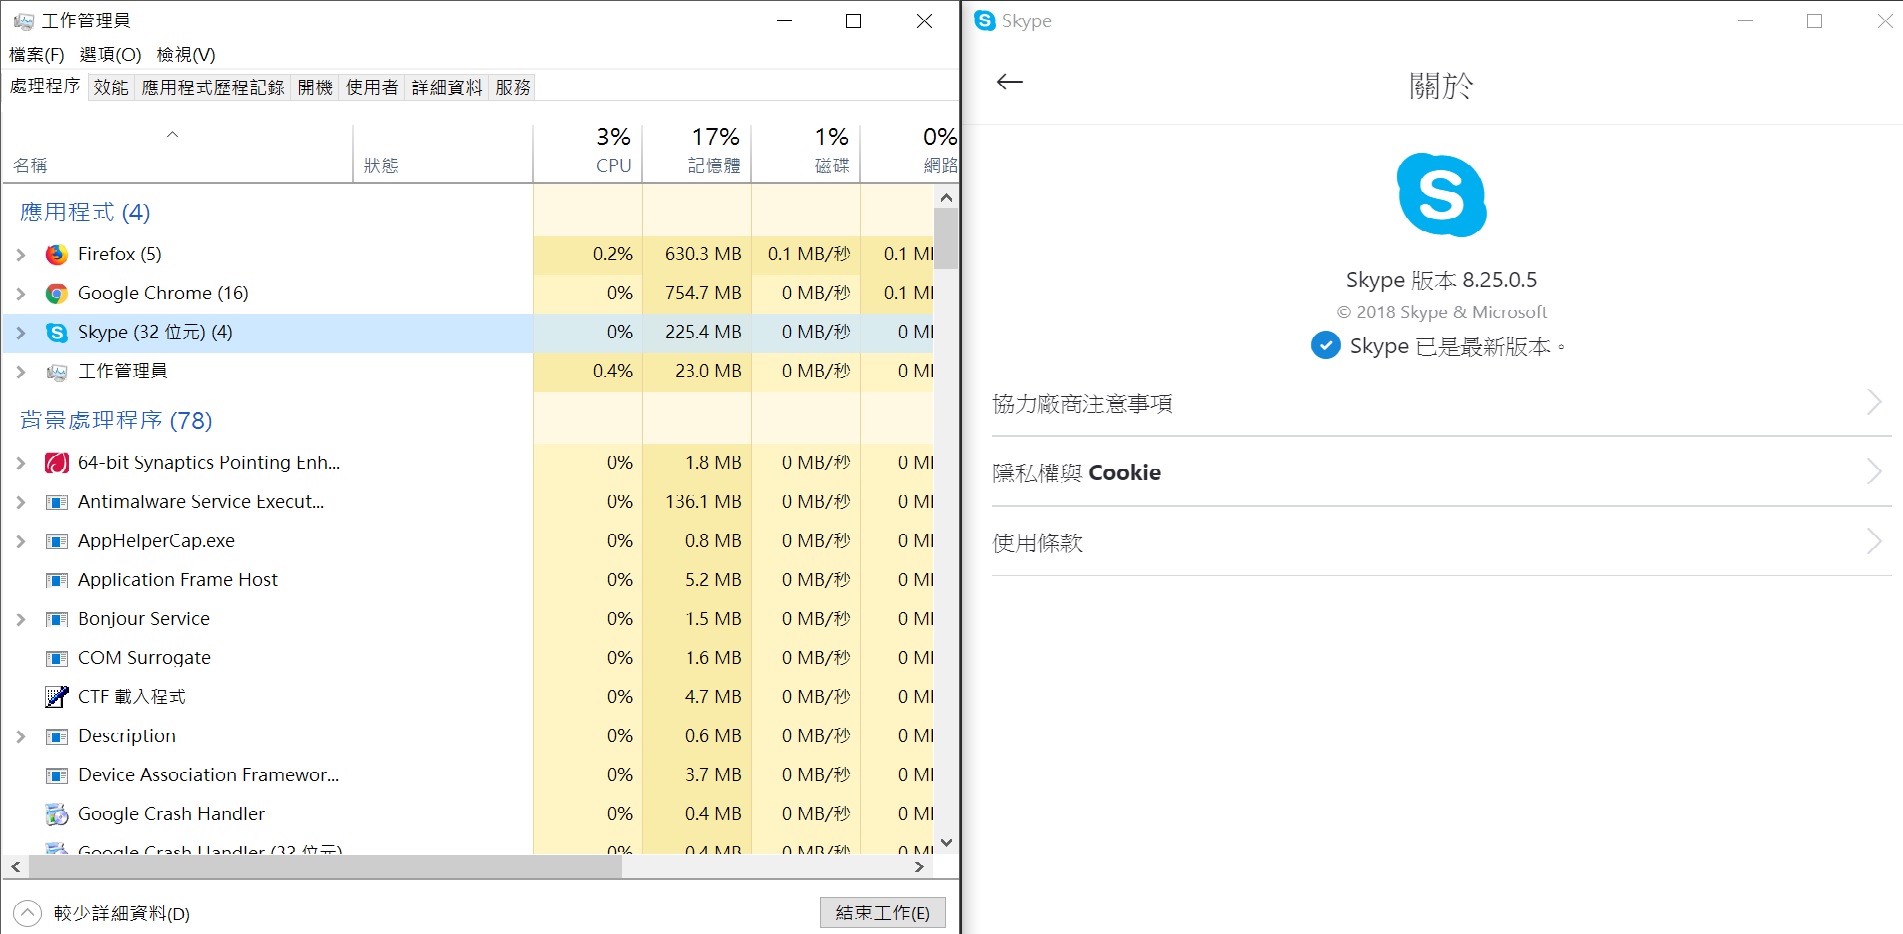Switch to the 詳細資料 tab
Image resolution: width=1903 pixels, height=934 pixels.
[447, 87]
